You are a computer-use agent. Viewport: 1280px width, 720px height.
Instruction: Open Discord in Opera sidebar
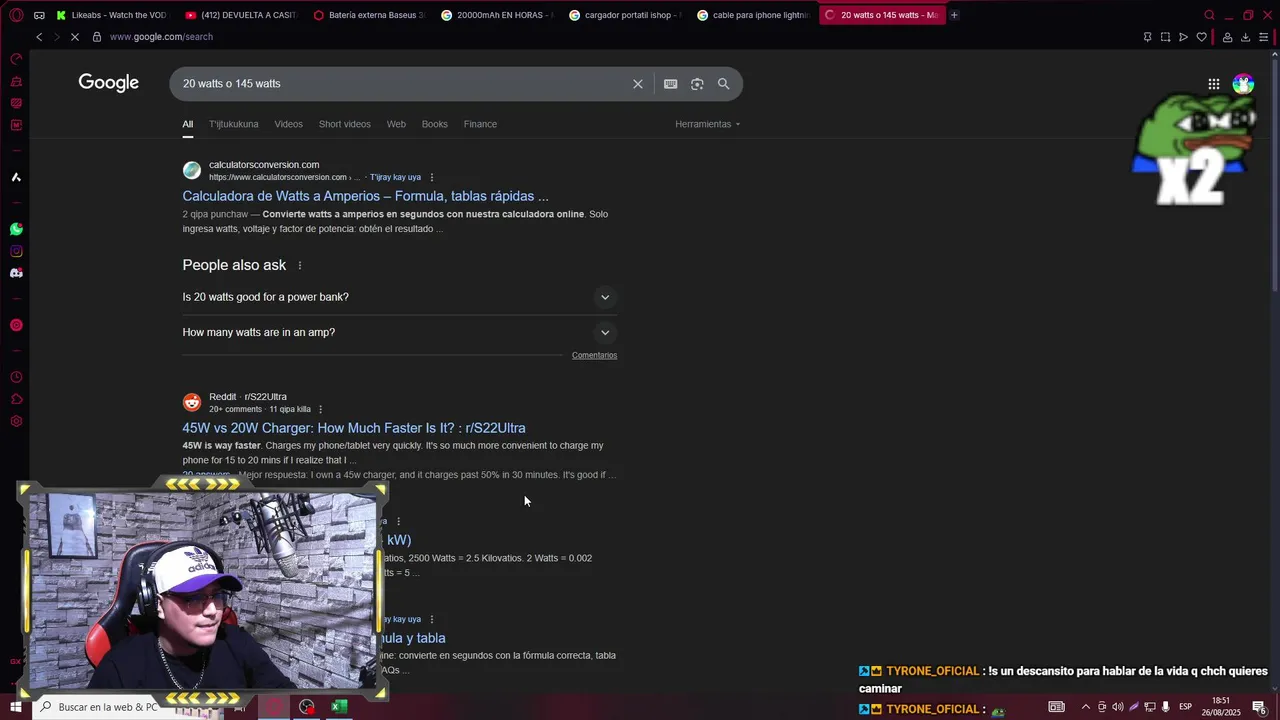16,273
